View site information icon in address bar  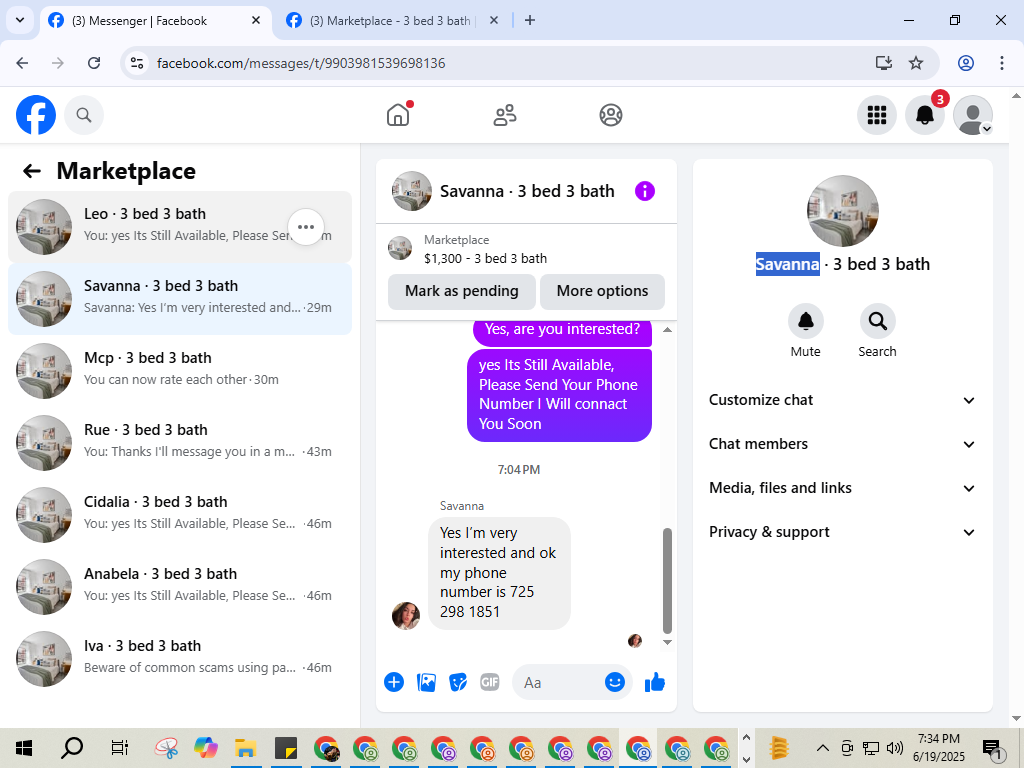point(137,63)
